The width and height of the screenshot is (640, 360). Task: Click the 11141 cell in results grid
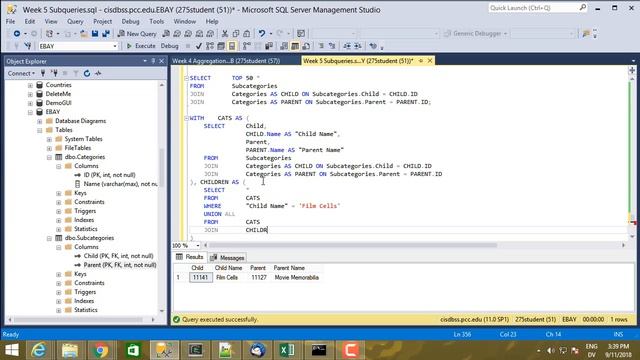(x=200, y=278)
